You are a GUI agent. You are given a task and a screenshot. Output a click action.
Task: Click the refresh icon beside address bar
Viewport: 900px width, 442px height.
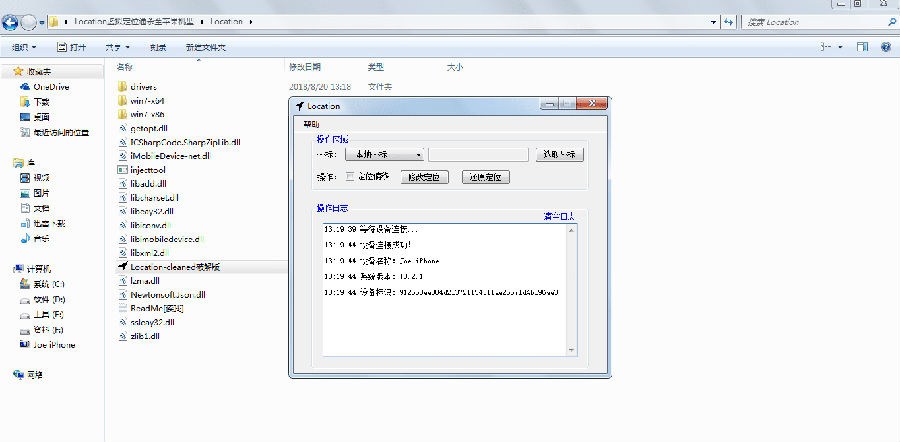tap(728, 22)
